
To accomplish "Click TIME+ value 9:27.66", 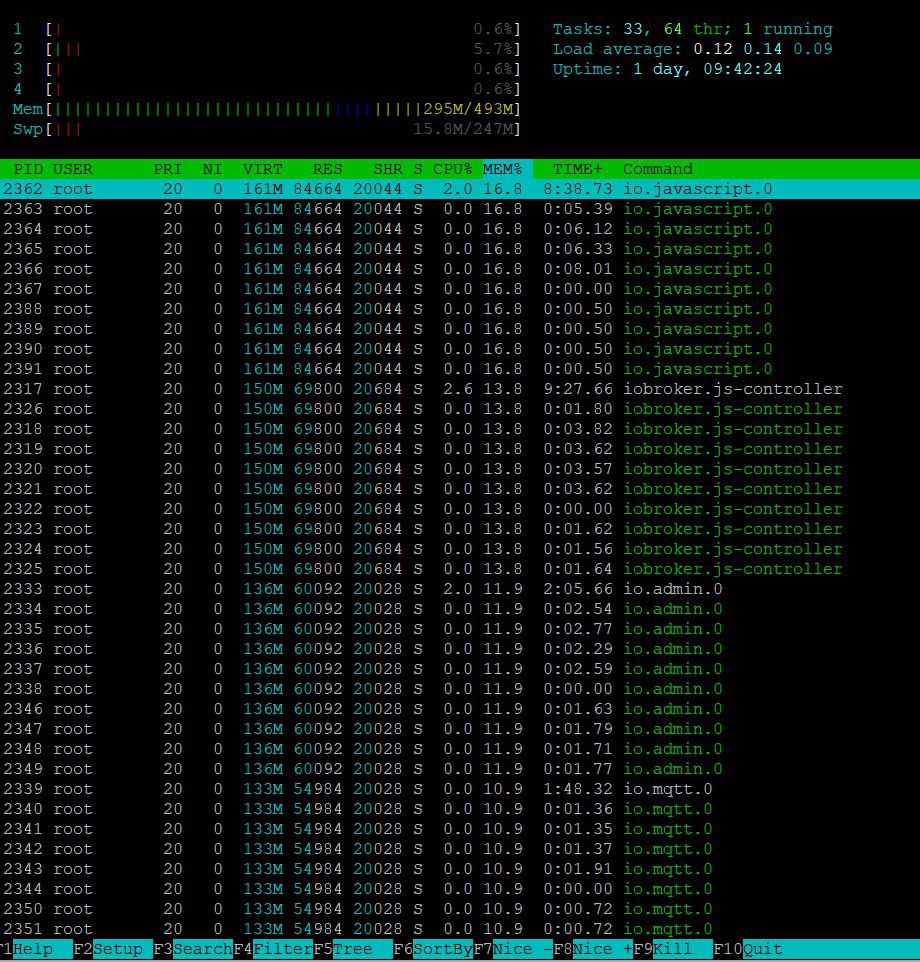I will (578, 389).
